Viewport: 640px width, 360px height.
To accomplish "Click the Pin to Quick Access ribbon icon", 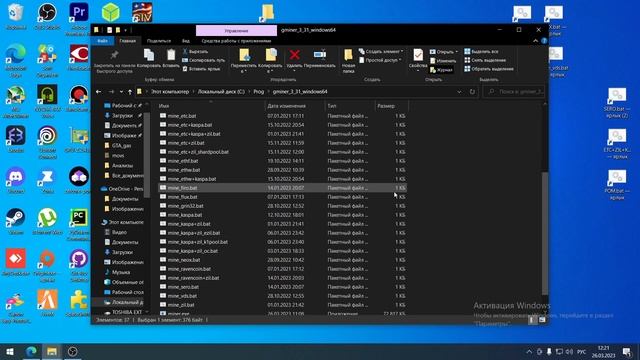I will [114, 55].
